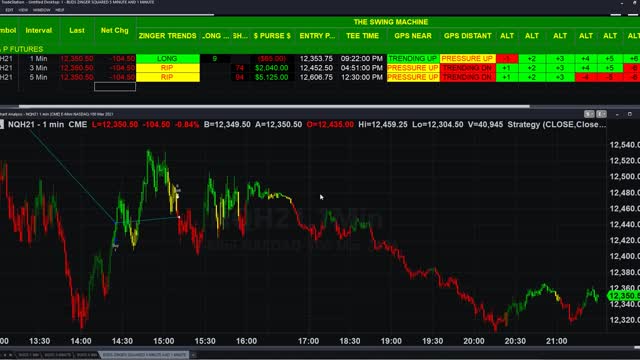Sort by the Net Chg column header
Image resolution: width=640 pixels, height=360 pixels.
pyautogui.click(x=115, y=31)
